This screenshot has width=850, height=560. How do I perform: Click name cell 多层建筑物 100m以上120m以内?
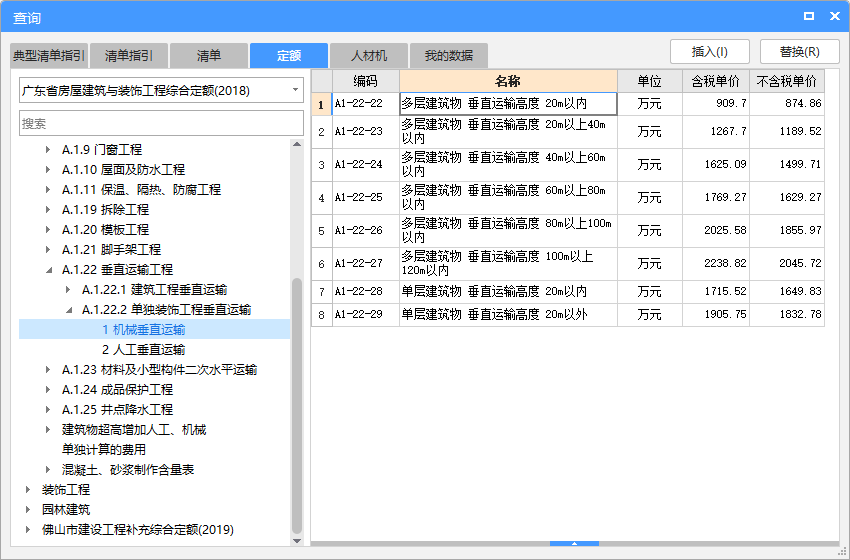click(x=508, y=264)
